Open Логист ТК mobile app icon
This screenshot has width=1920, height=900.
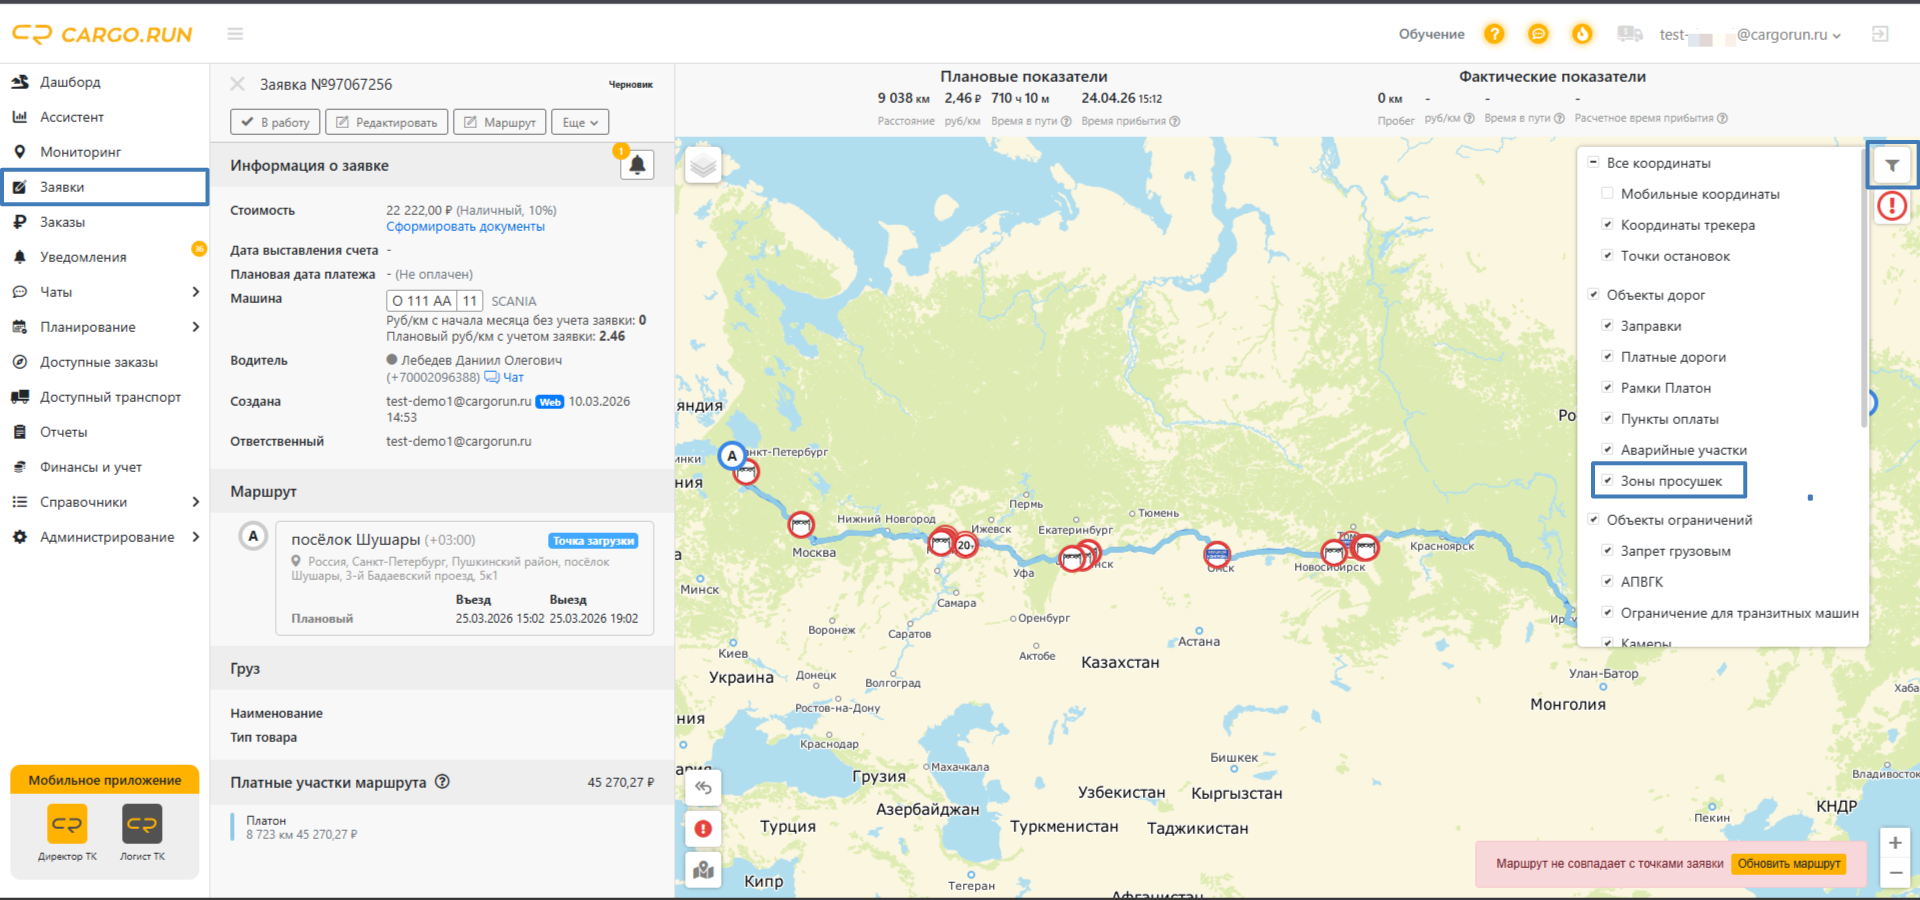click(x=142, y=825)
